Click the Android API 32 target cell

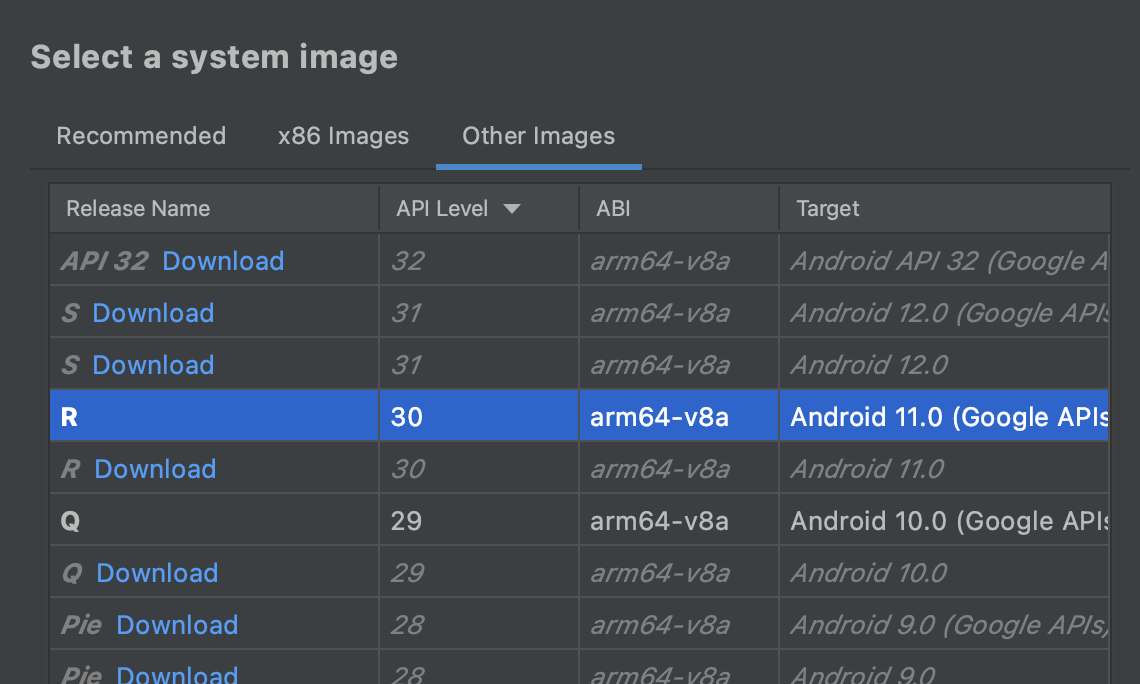coord(945,261)
